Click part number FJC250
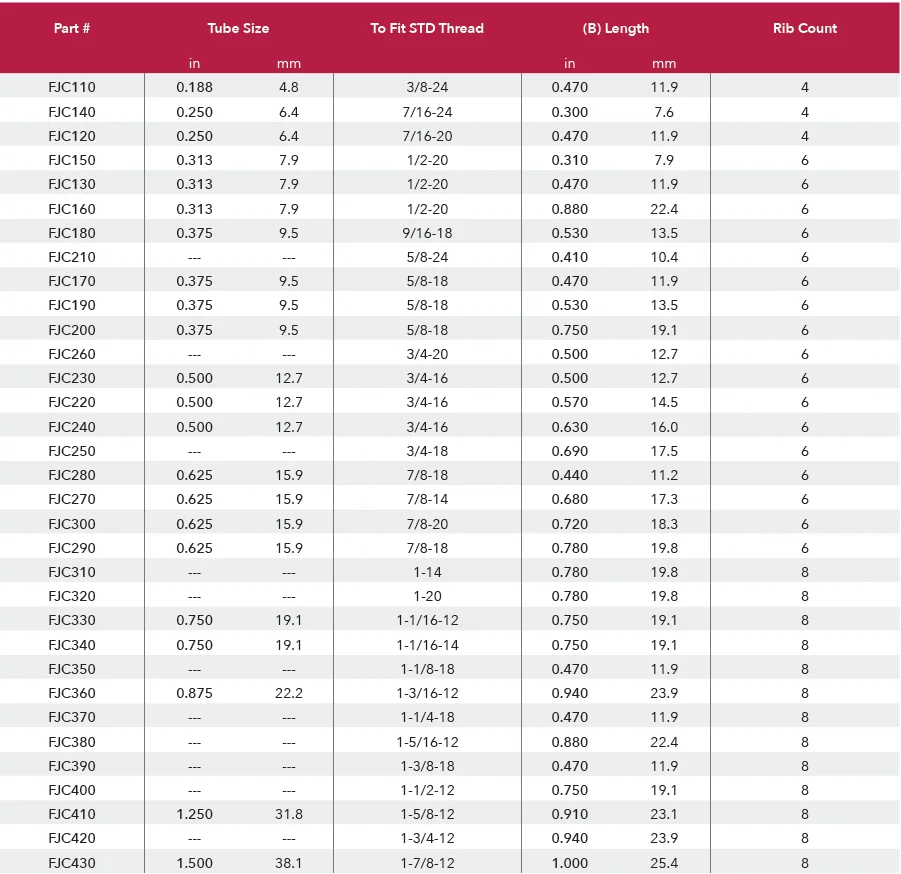 (x=72, y=451)
